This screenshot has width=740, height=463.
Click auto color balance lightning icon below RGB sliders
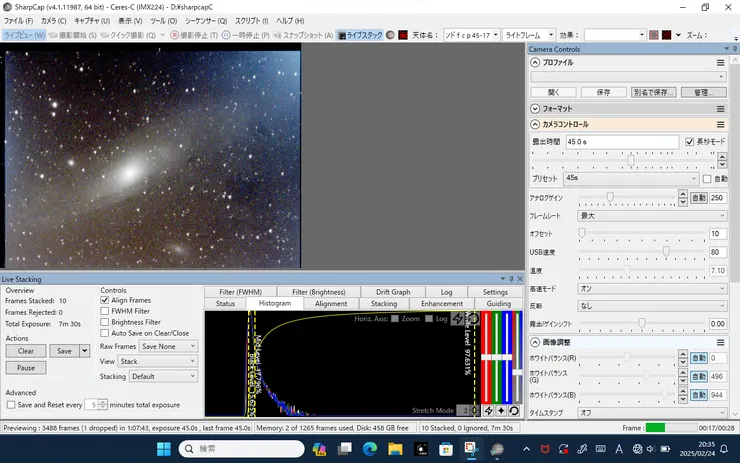[489, 410]
